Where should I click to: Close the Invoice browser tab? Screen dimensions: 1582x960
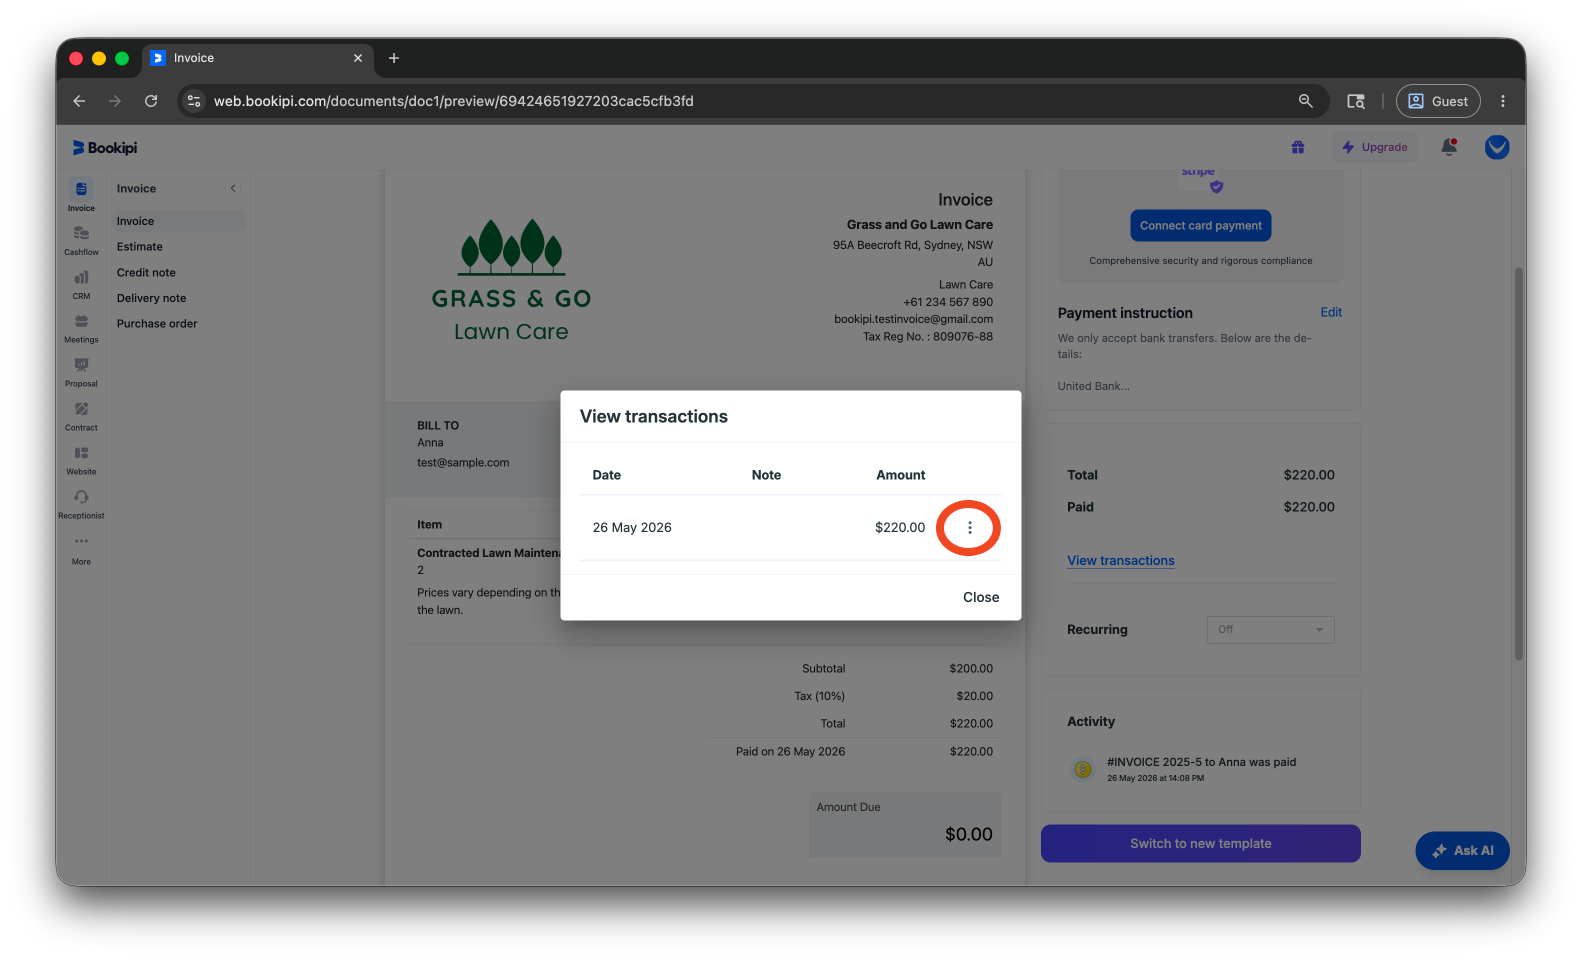pos(358,58)
